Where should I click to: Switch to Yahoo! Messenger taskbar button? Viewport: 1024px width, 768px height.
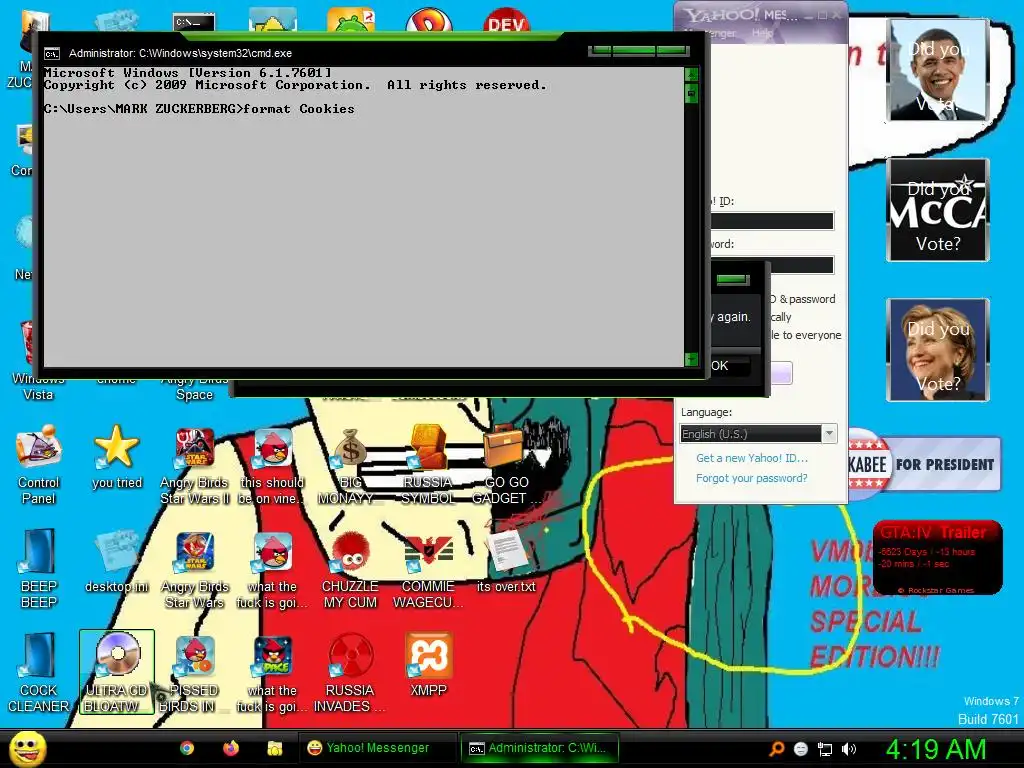coord(377,748)
